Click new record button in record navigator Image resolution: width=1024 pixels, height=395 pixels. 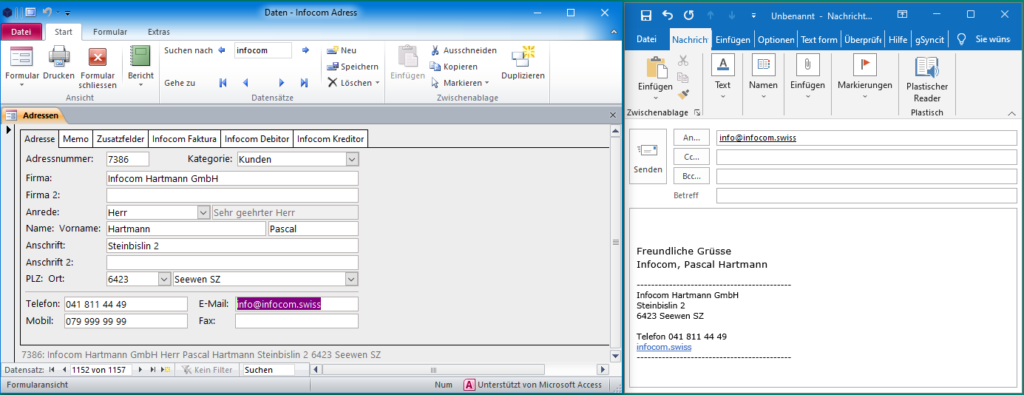point(166,370)
